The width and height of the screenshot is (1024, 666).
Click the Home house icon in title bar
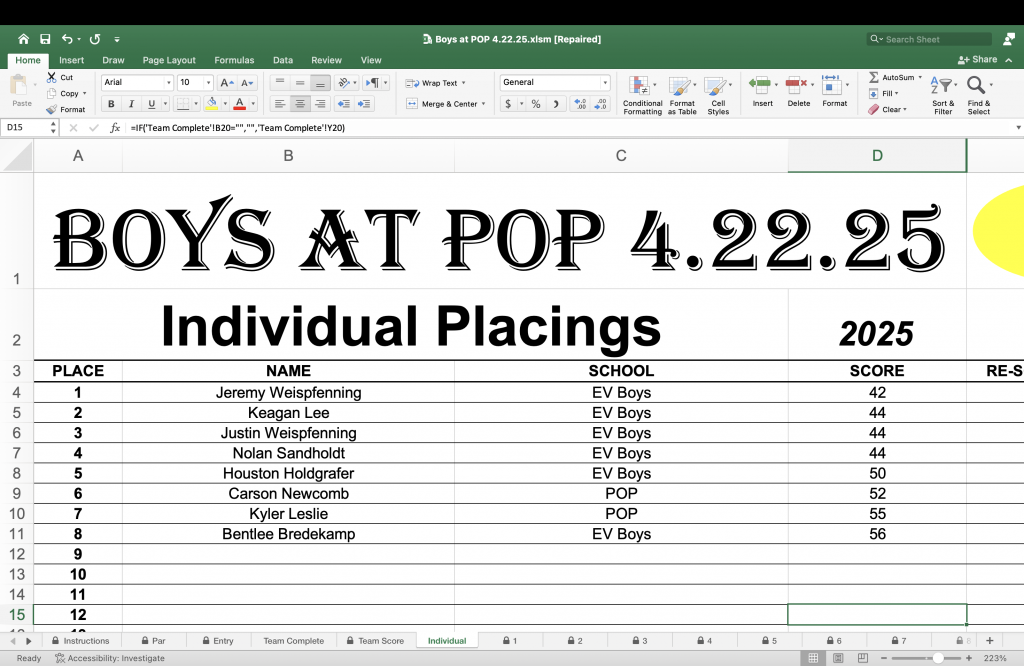point(24,39)
